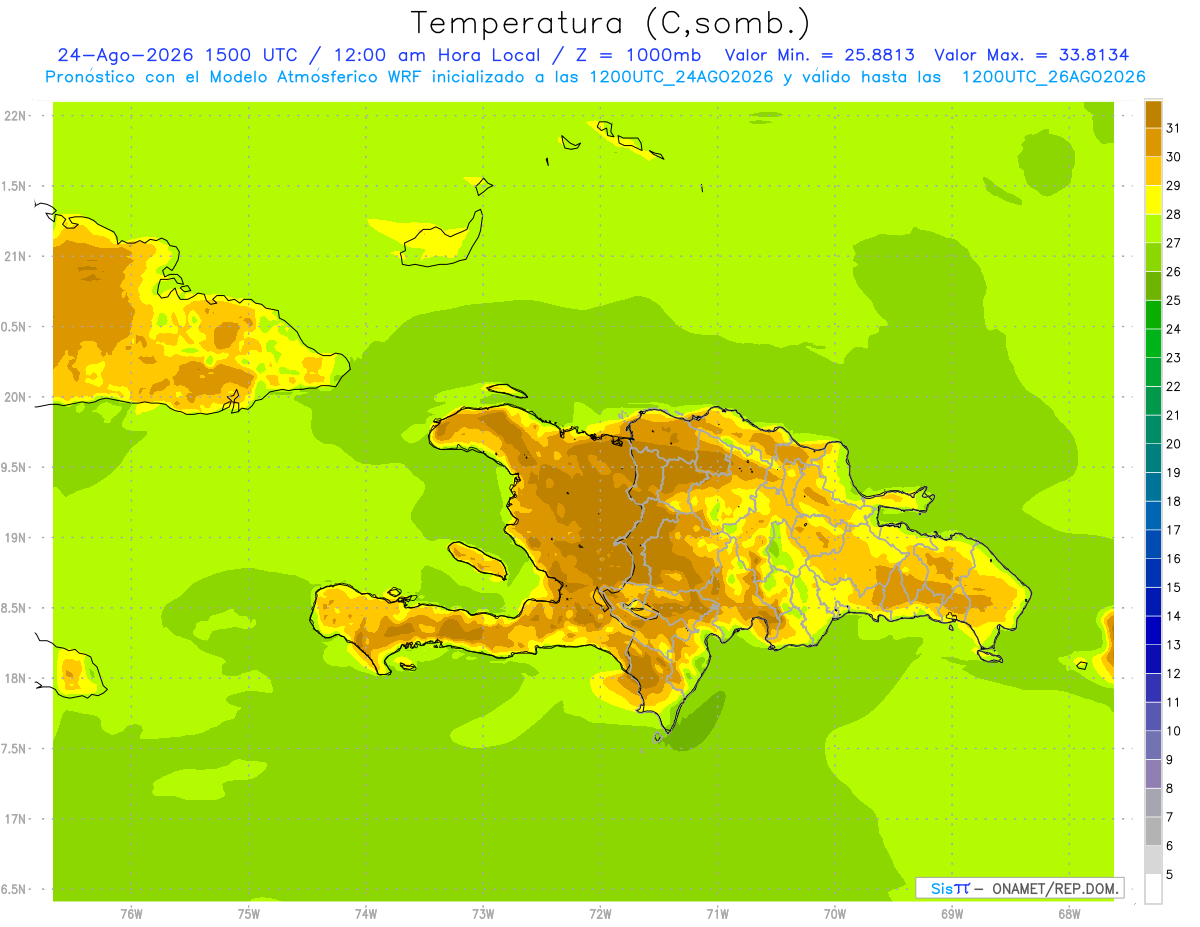
Task: Click the 'Valor Max. = 33.8134' value
Action: click(1032, 55)
